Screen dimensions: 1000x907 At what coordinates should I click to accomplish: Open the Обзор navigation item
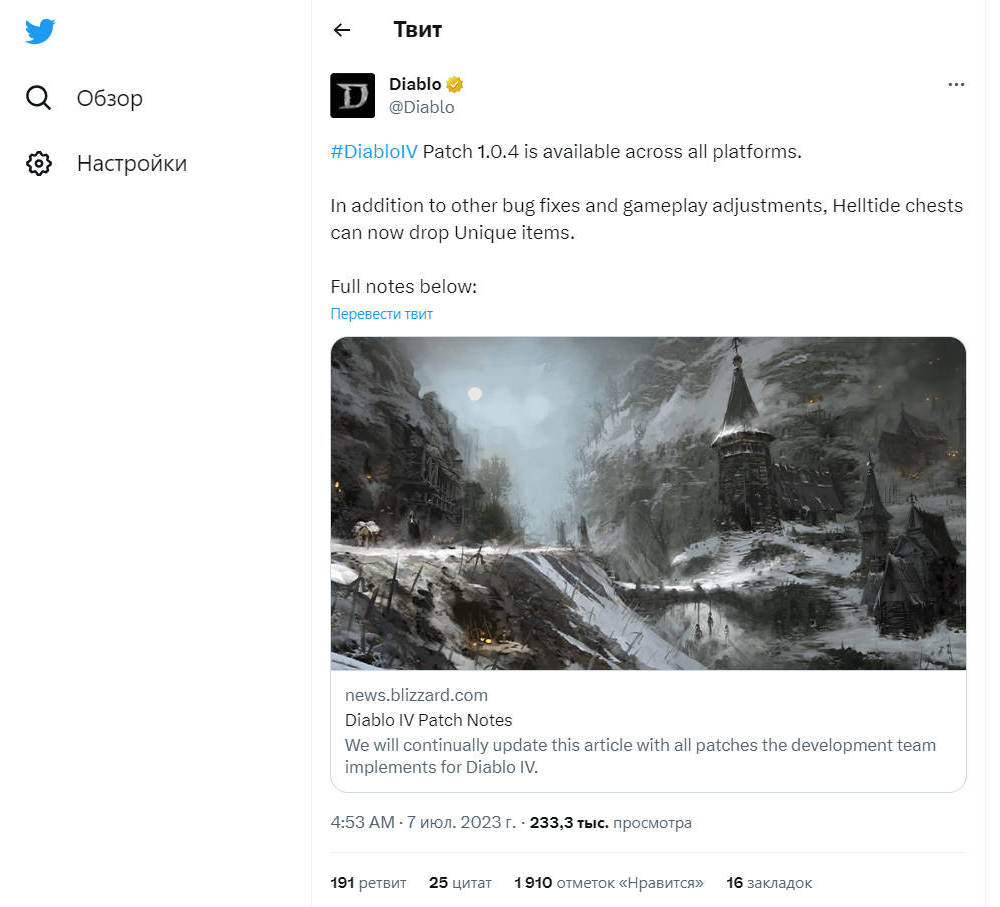tap(109, 98)
